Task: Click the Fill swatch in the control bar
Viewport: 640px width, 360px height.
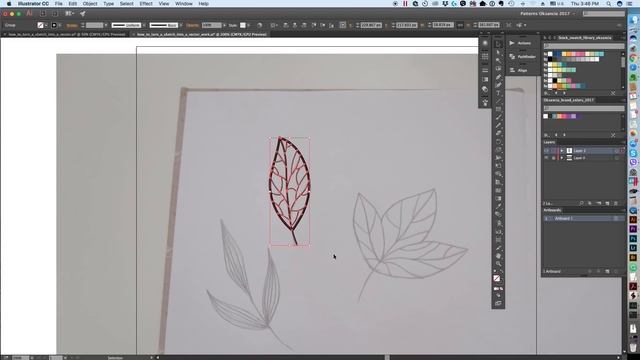Action: pyautogui.click(x=40, y=25)
